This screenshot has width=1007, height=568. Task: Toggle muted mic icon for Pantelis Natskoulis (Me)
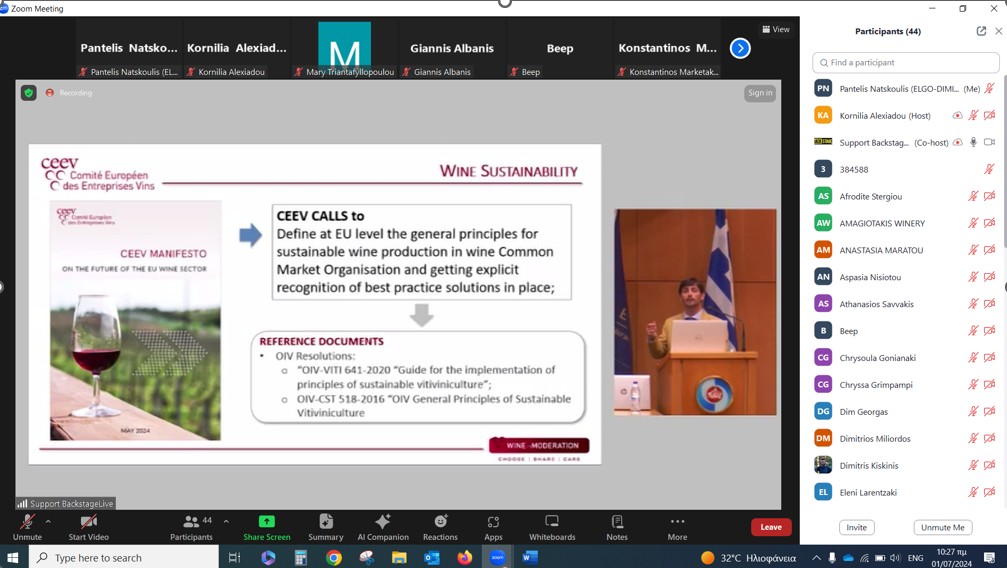pos(990,89)
